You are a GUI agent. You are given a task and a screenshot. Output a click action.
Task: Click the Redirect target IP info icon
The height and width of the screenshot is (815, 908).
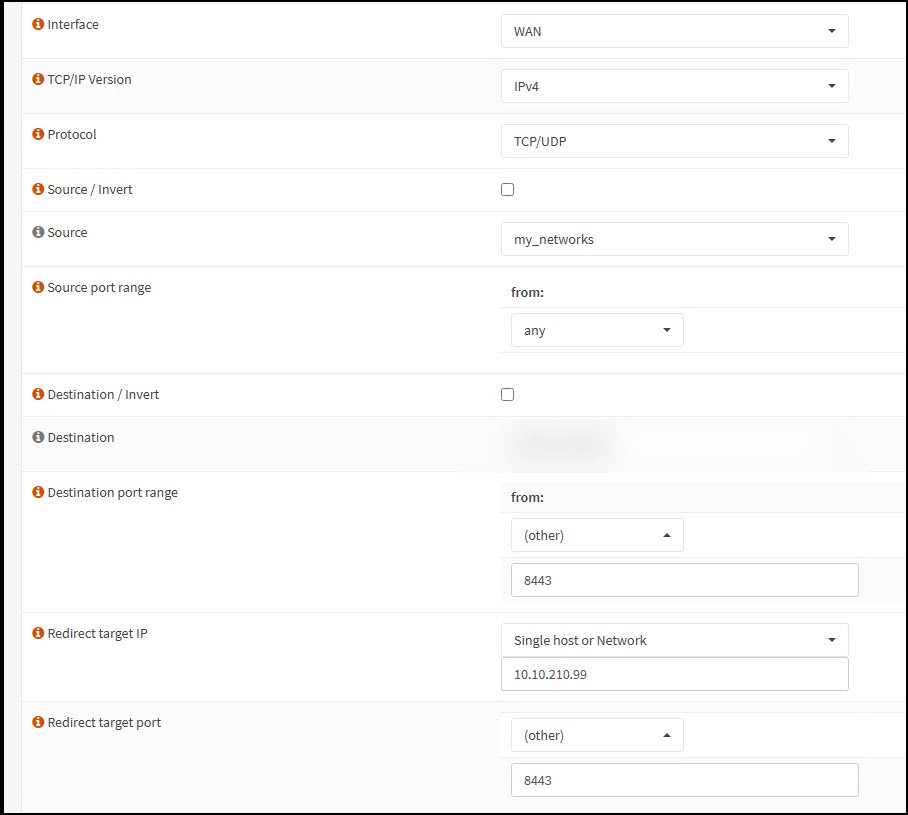(39, 634)
